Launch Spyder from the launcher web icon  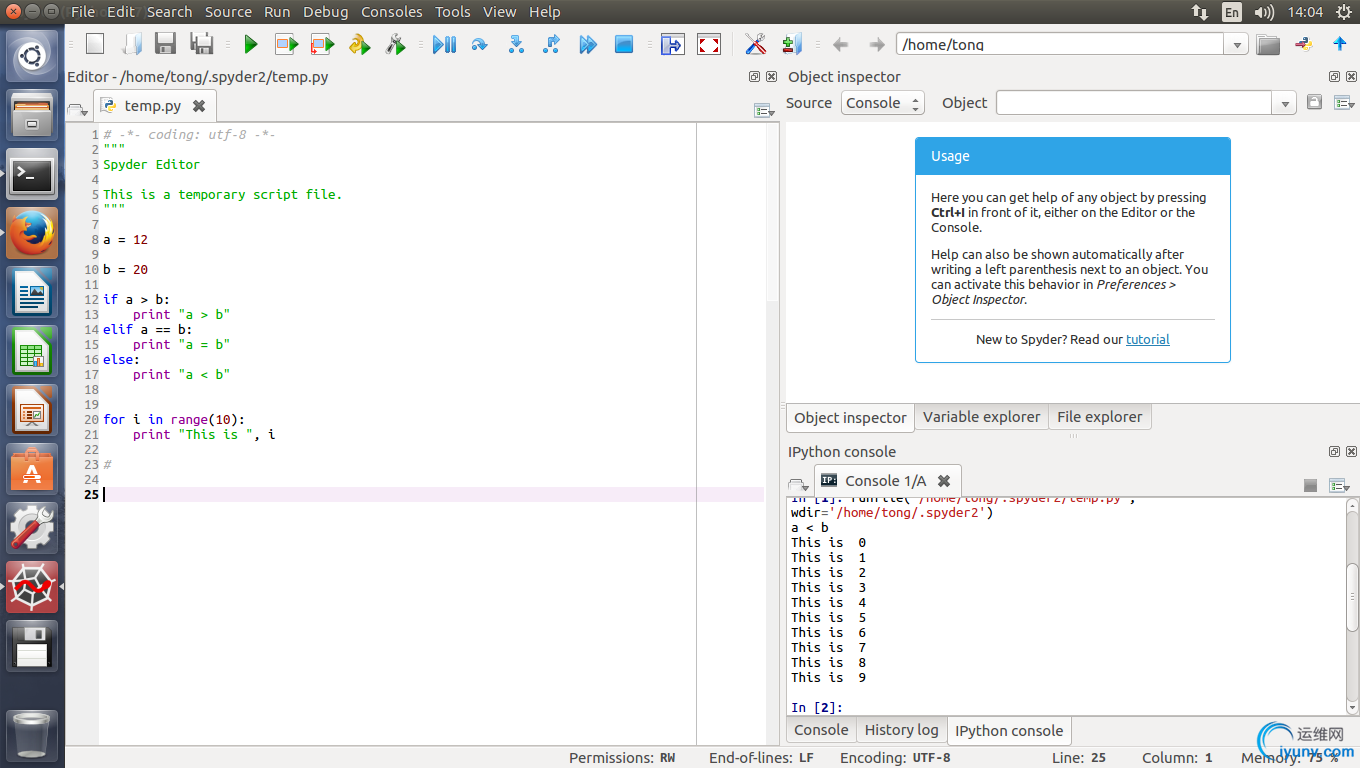point(32,587)
